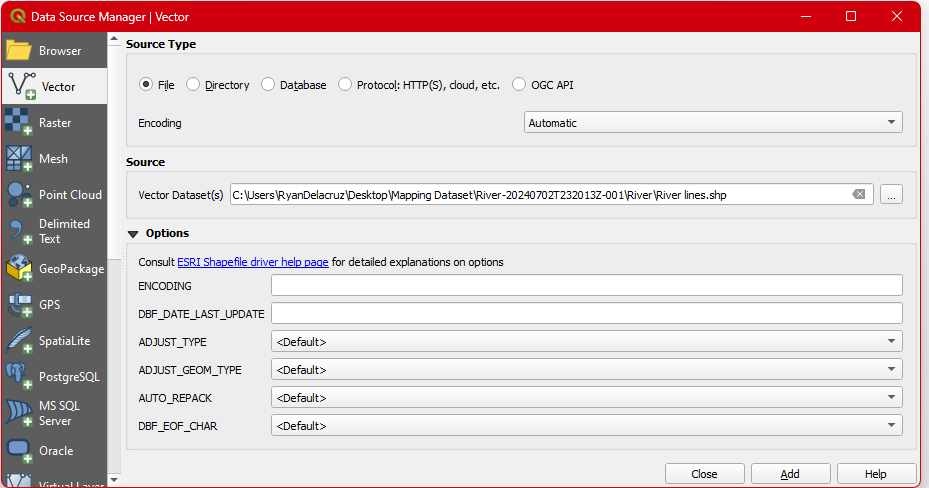Select the Directory radio button
Viewport: 929px width, 488px height.
coord(194,85)
